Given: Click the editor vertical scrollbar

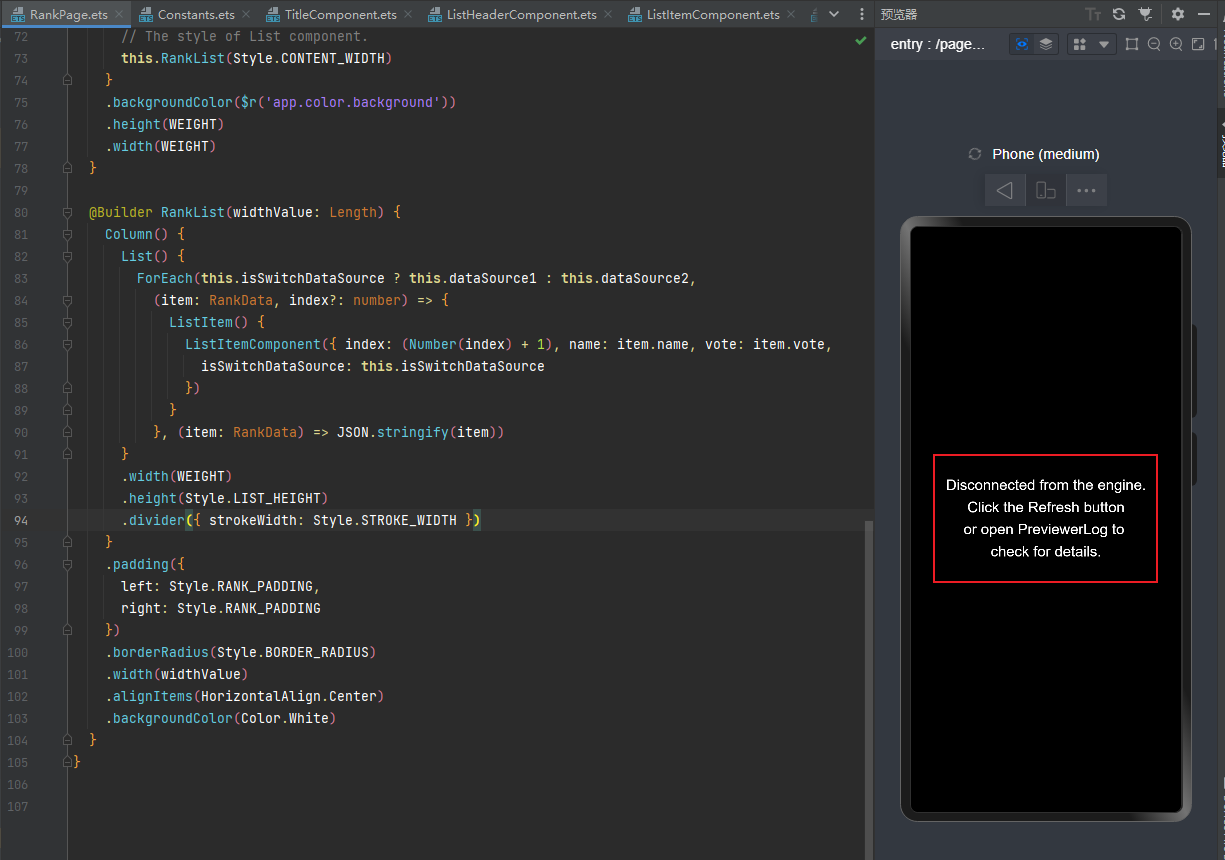Looking at the screenshot, I should pyautogui.click(x=868, y=690).
